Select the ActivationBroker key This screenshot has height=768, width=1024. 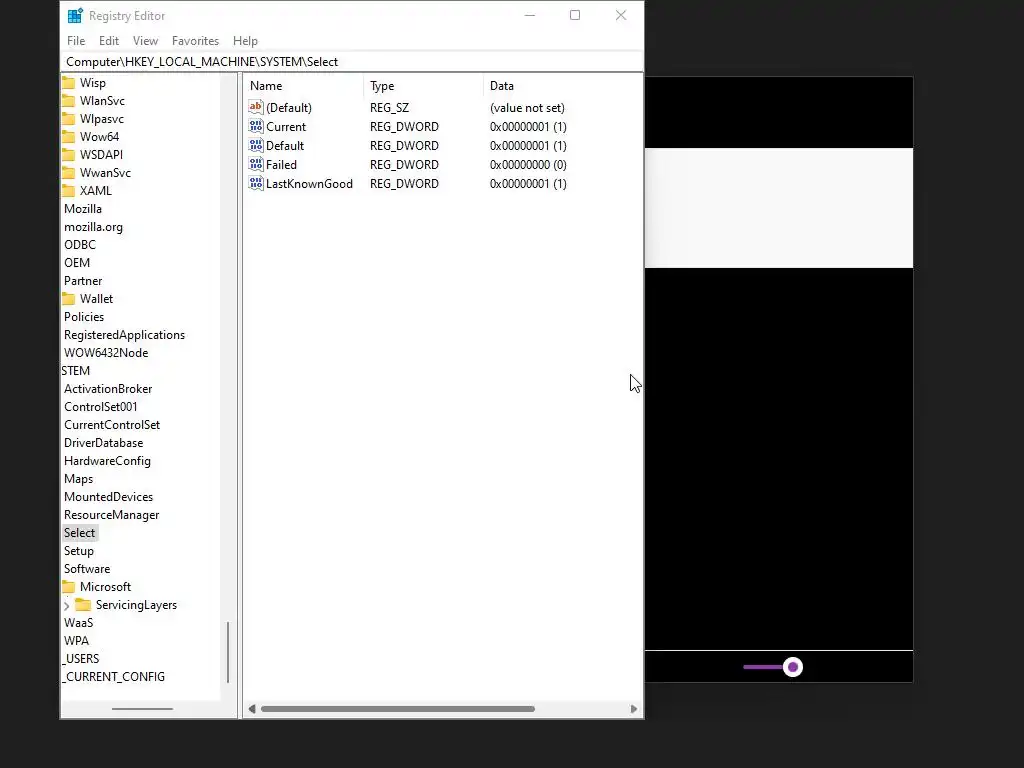108,389
